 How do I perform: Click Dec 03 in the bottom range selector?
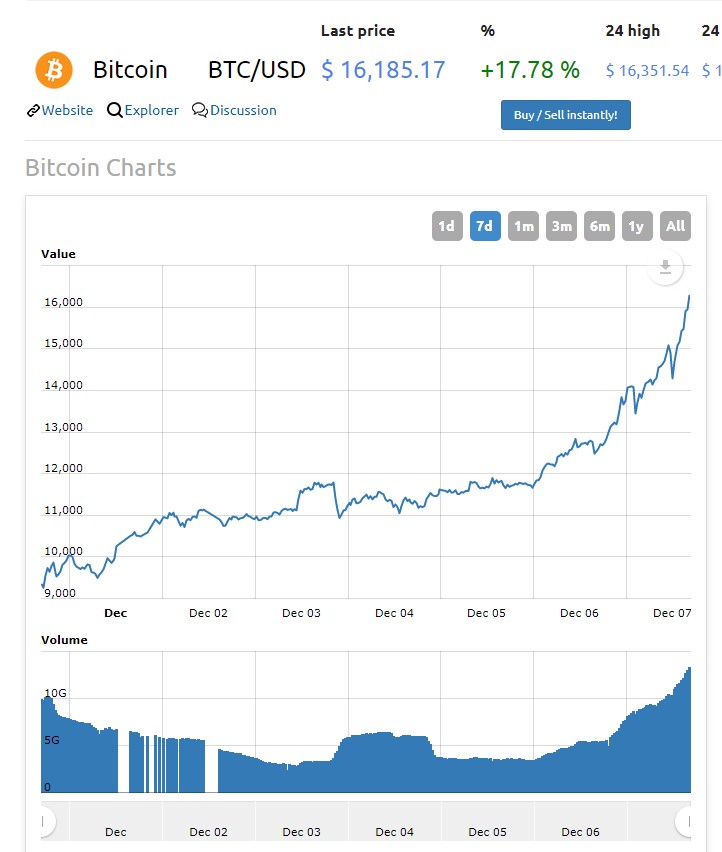pyautogui.click(x=301, y=832)
